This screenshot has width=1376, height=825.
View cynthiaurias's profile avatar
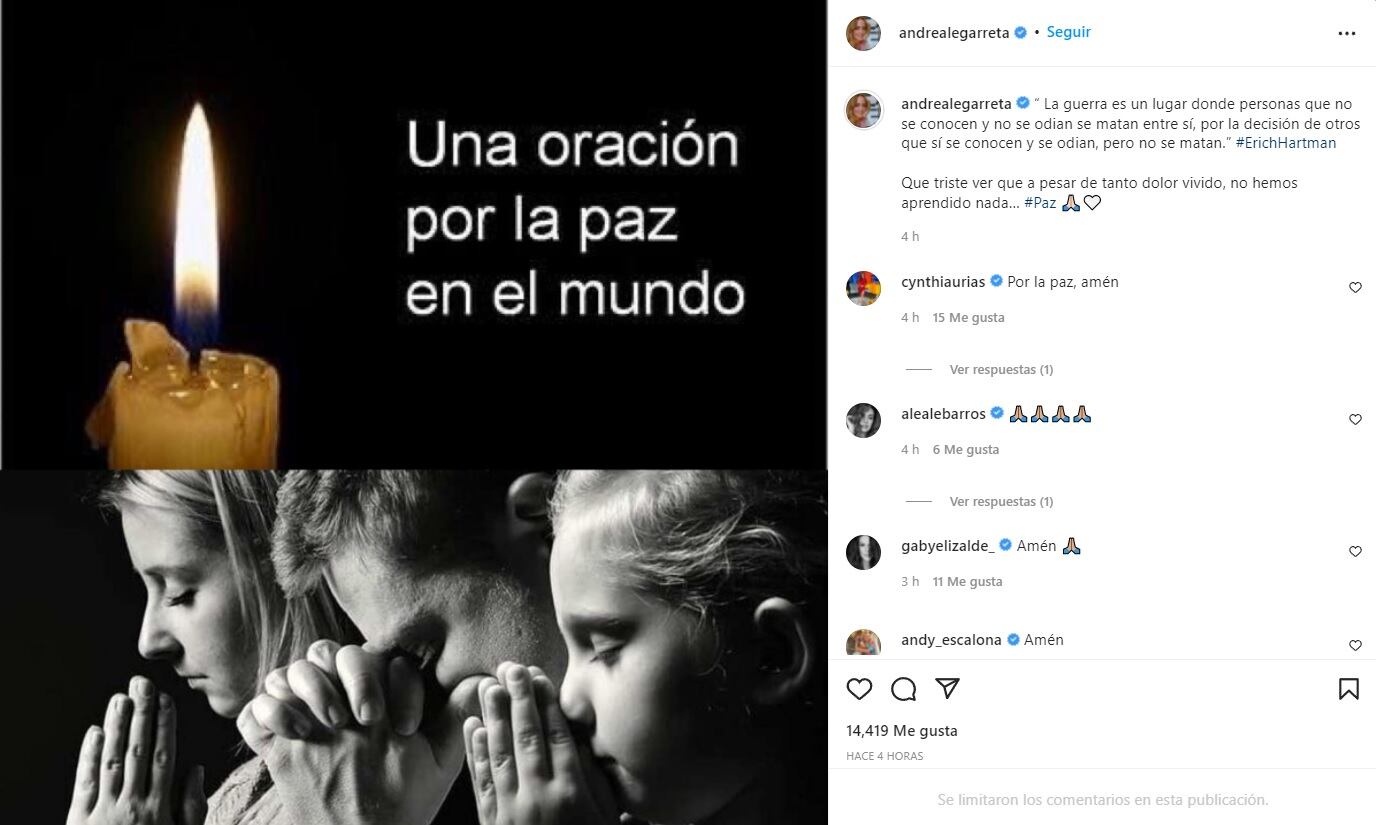tap(863, 288)
